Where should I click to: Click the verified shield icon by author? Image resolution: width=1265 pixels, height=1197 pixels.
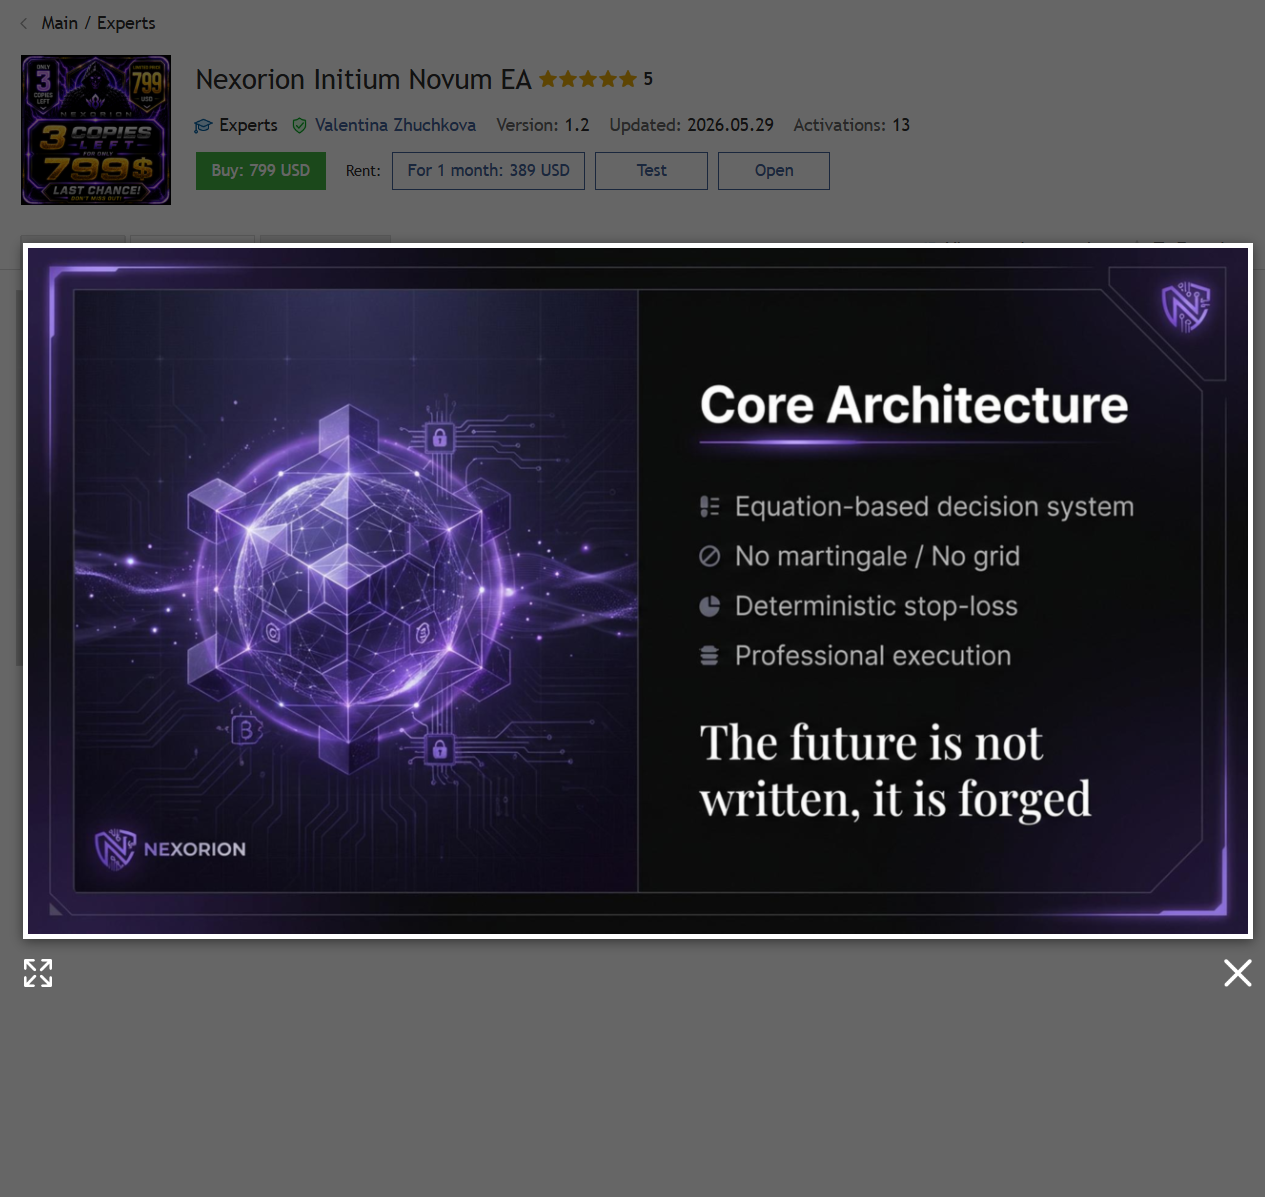click(299, 125)
